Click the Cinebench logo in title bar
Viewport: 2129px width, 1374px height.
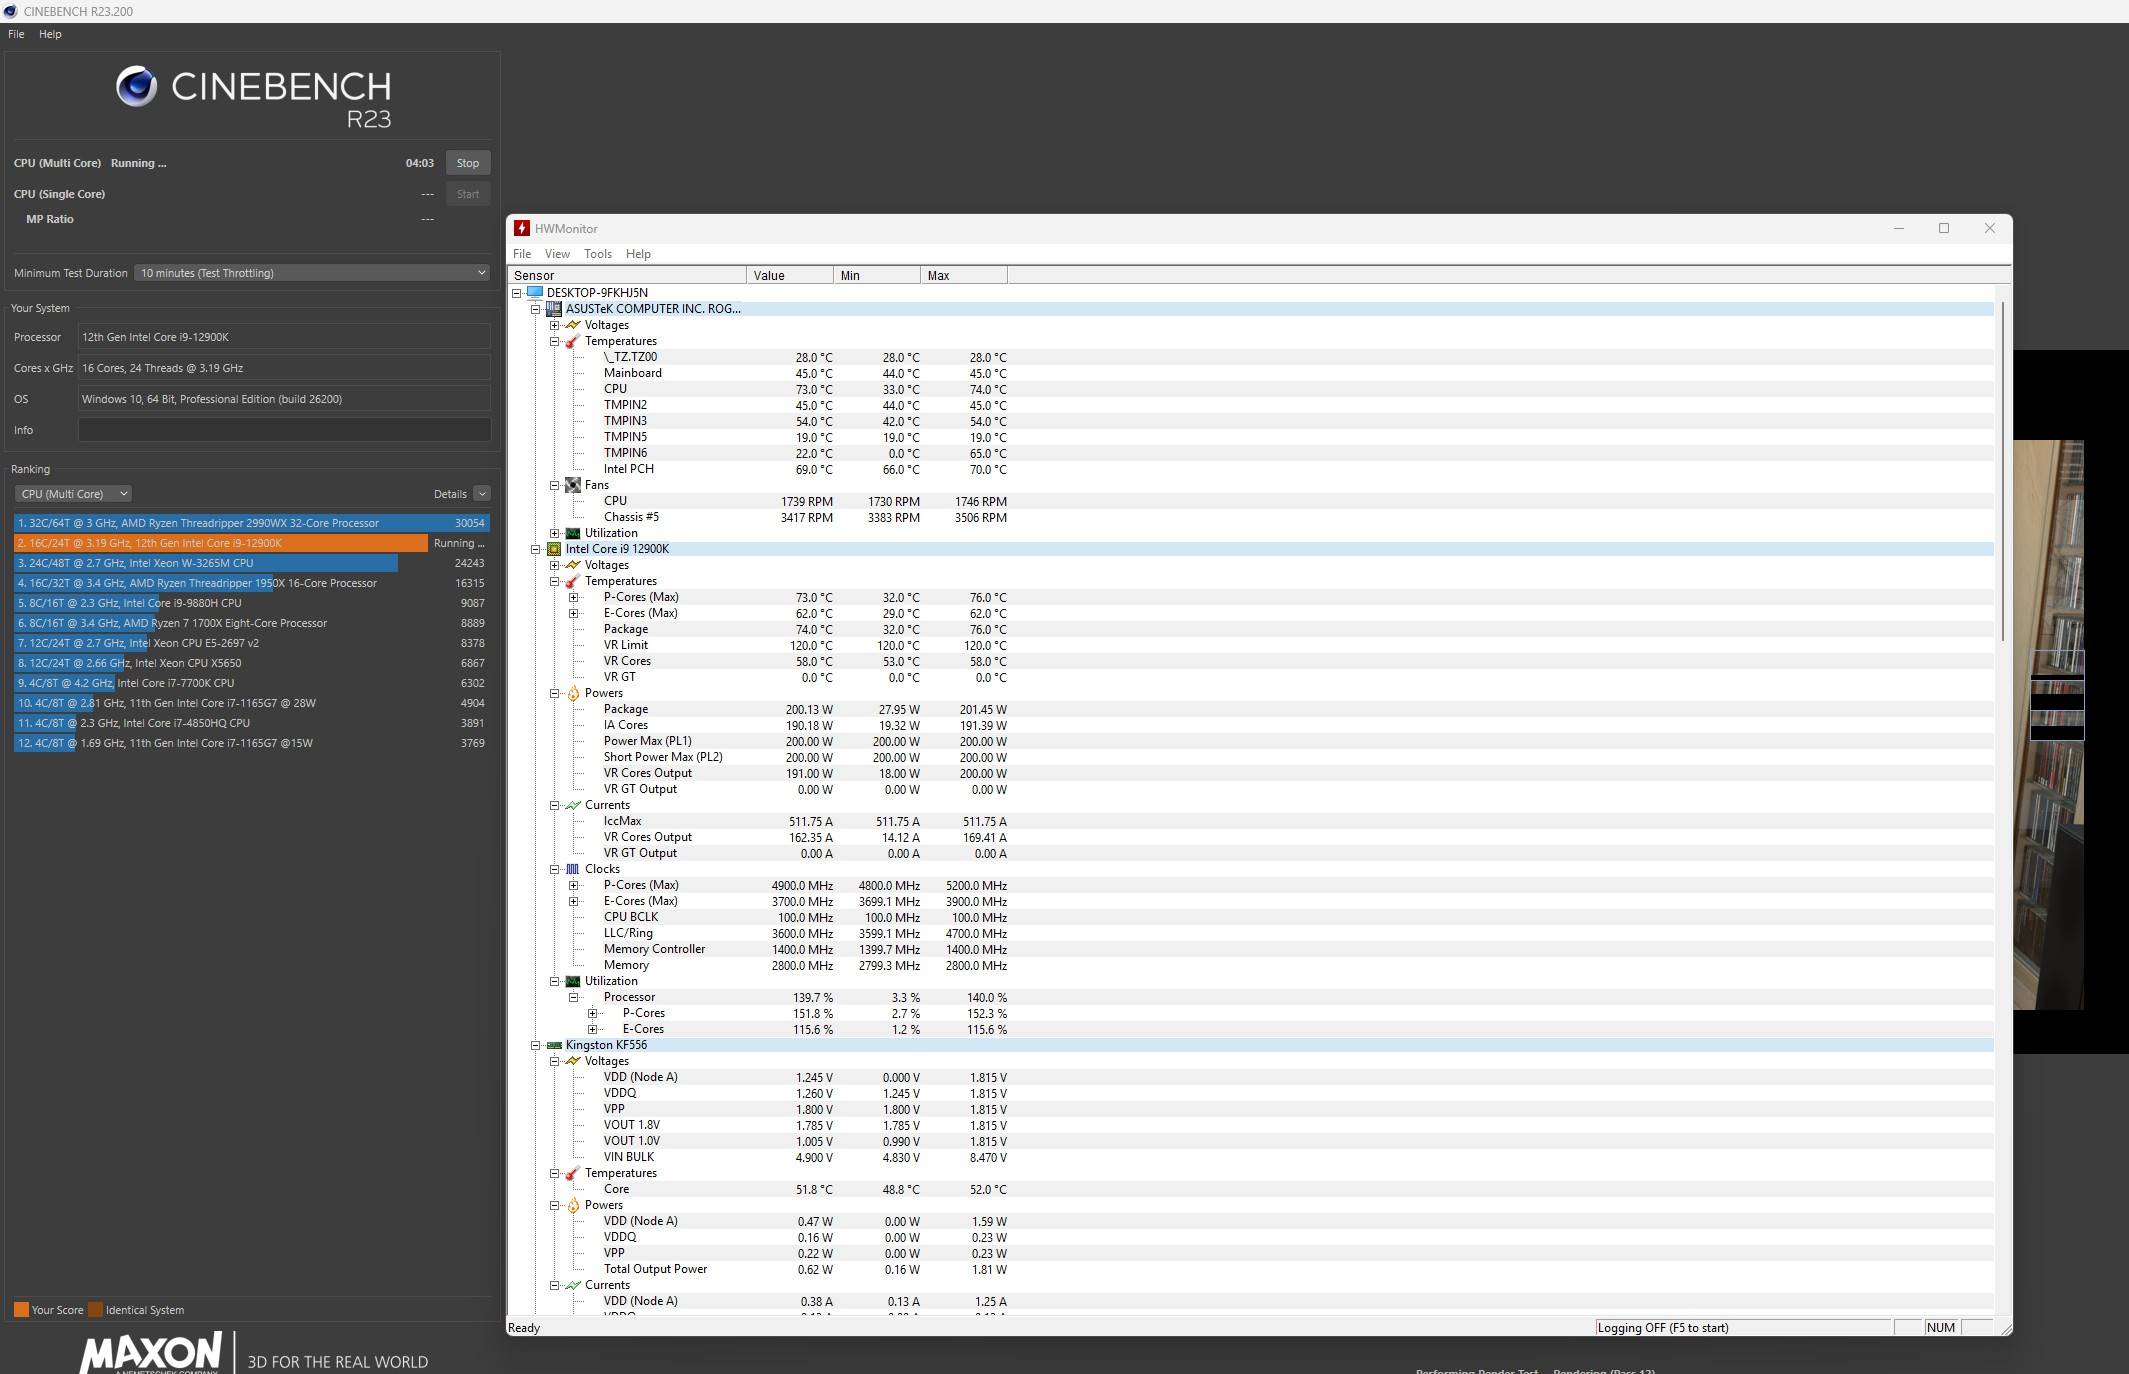click(x=10, y=11)
